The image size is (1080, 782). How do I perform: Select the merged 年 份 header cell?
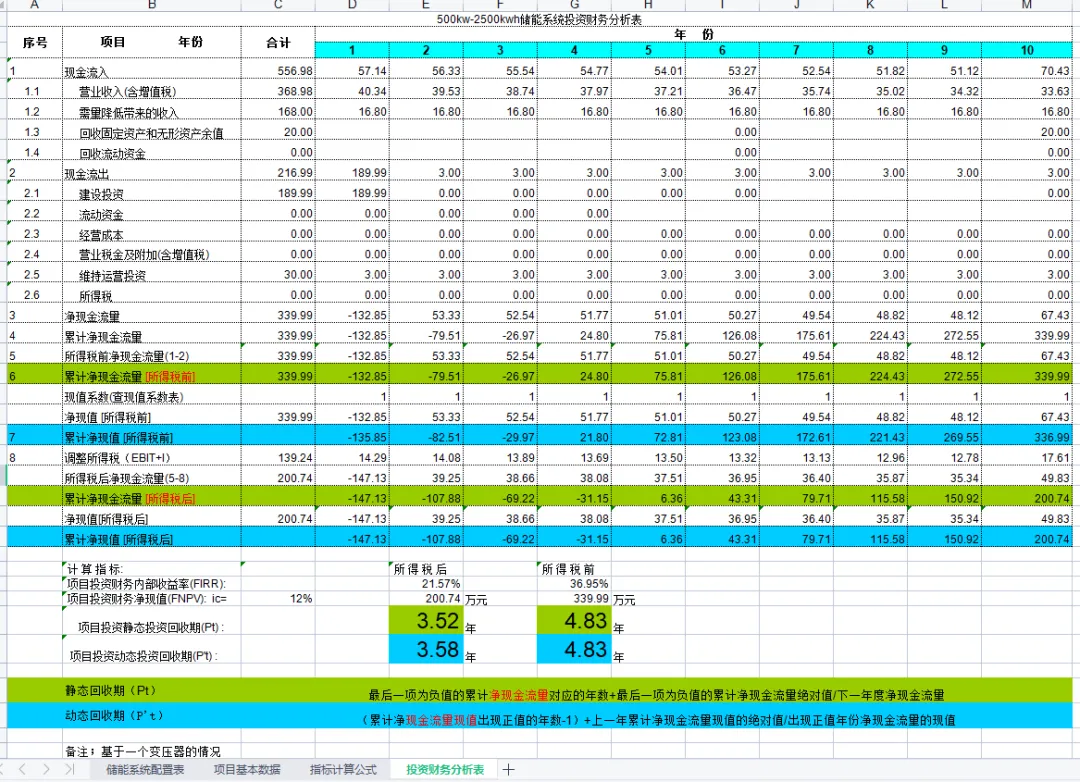[694, 34]
